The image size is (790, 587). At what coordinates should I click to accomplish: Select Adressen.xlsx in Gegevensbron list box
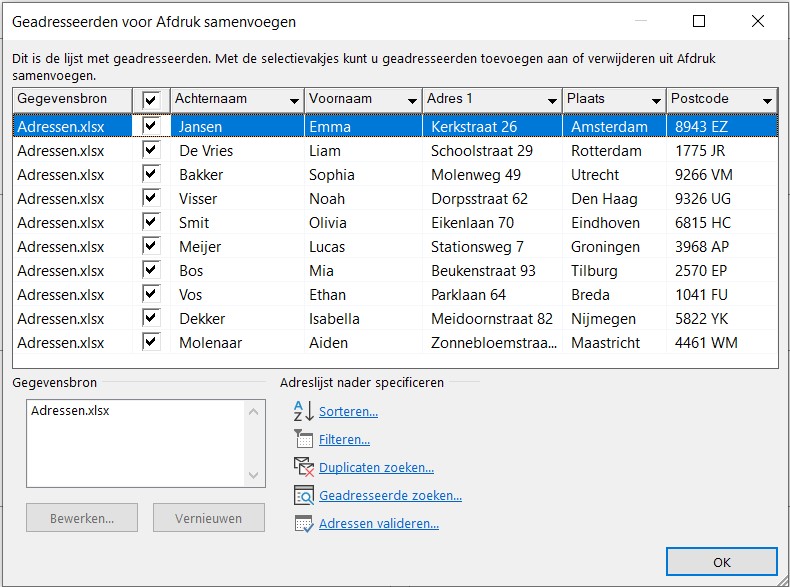[70, 411]
